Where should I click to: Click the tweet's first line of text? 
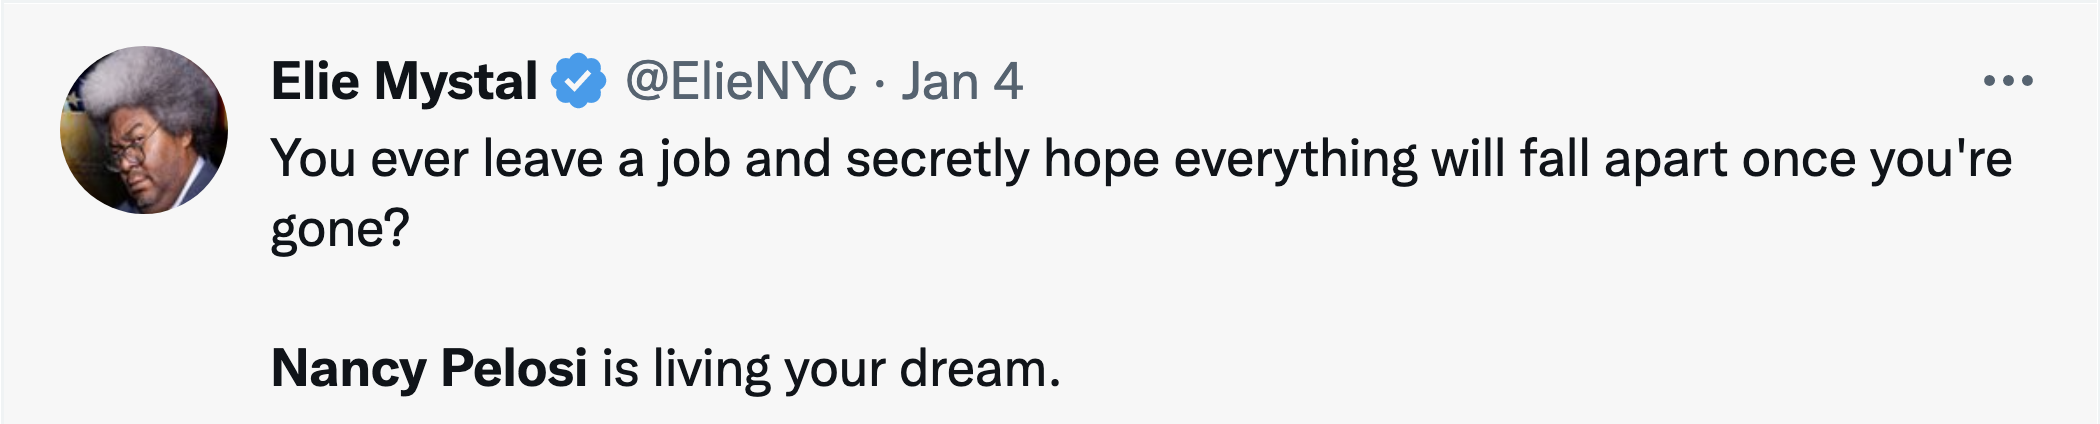(x=1140, y=159)
